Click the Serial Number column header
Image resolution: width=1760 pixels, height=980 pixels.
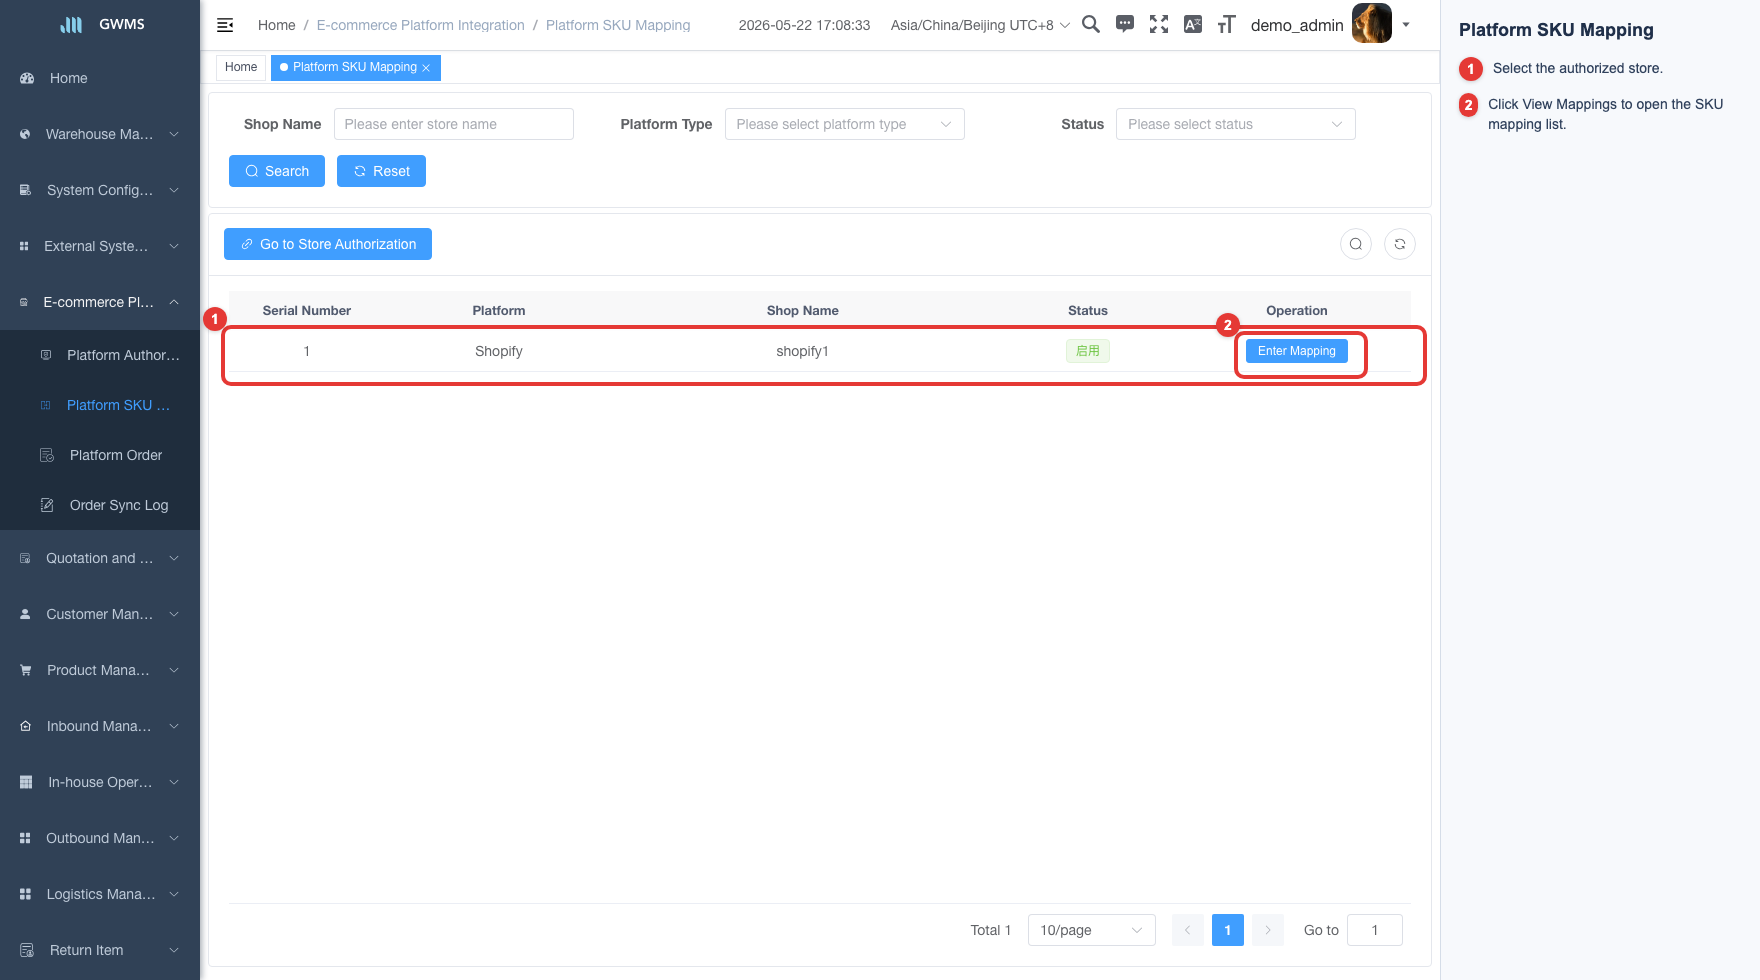coord(307,311)
